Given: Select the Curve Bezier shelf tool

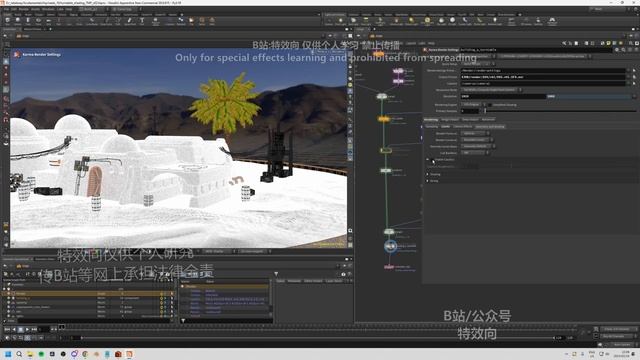Looking at the screenshot, I should point(92,21).
